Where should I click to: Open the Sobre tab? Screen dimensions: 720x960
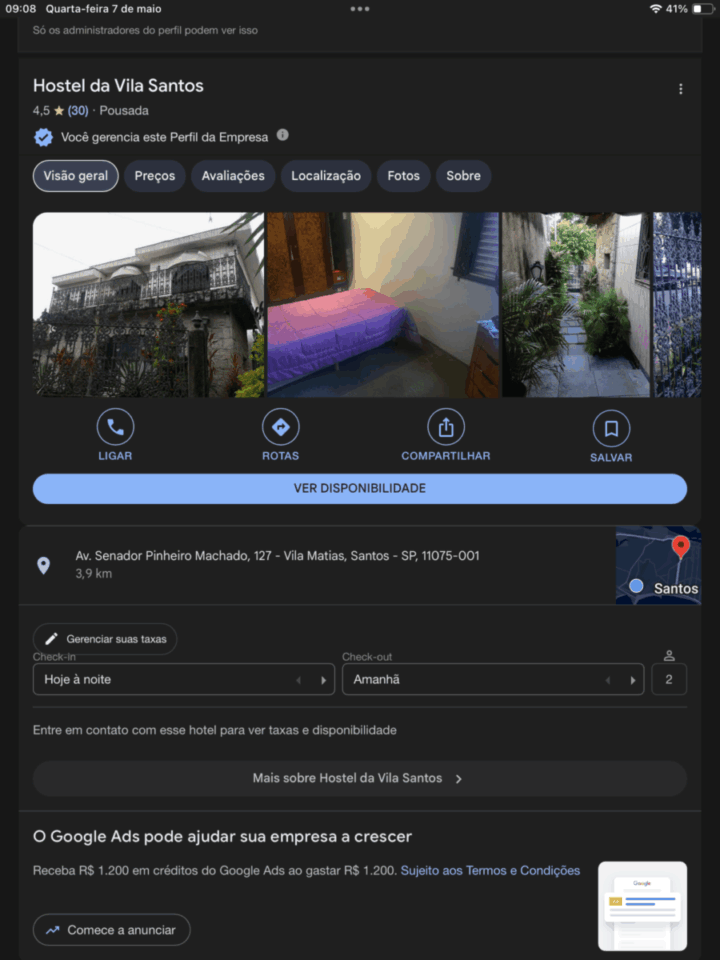coord(463,176)
